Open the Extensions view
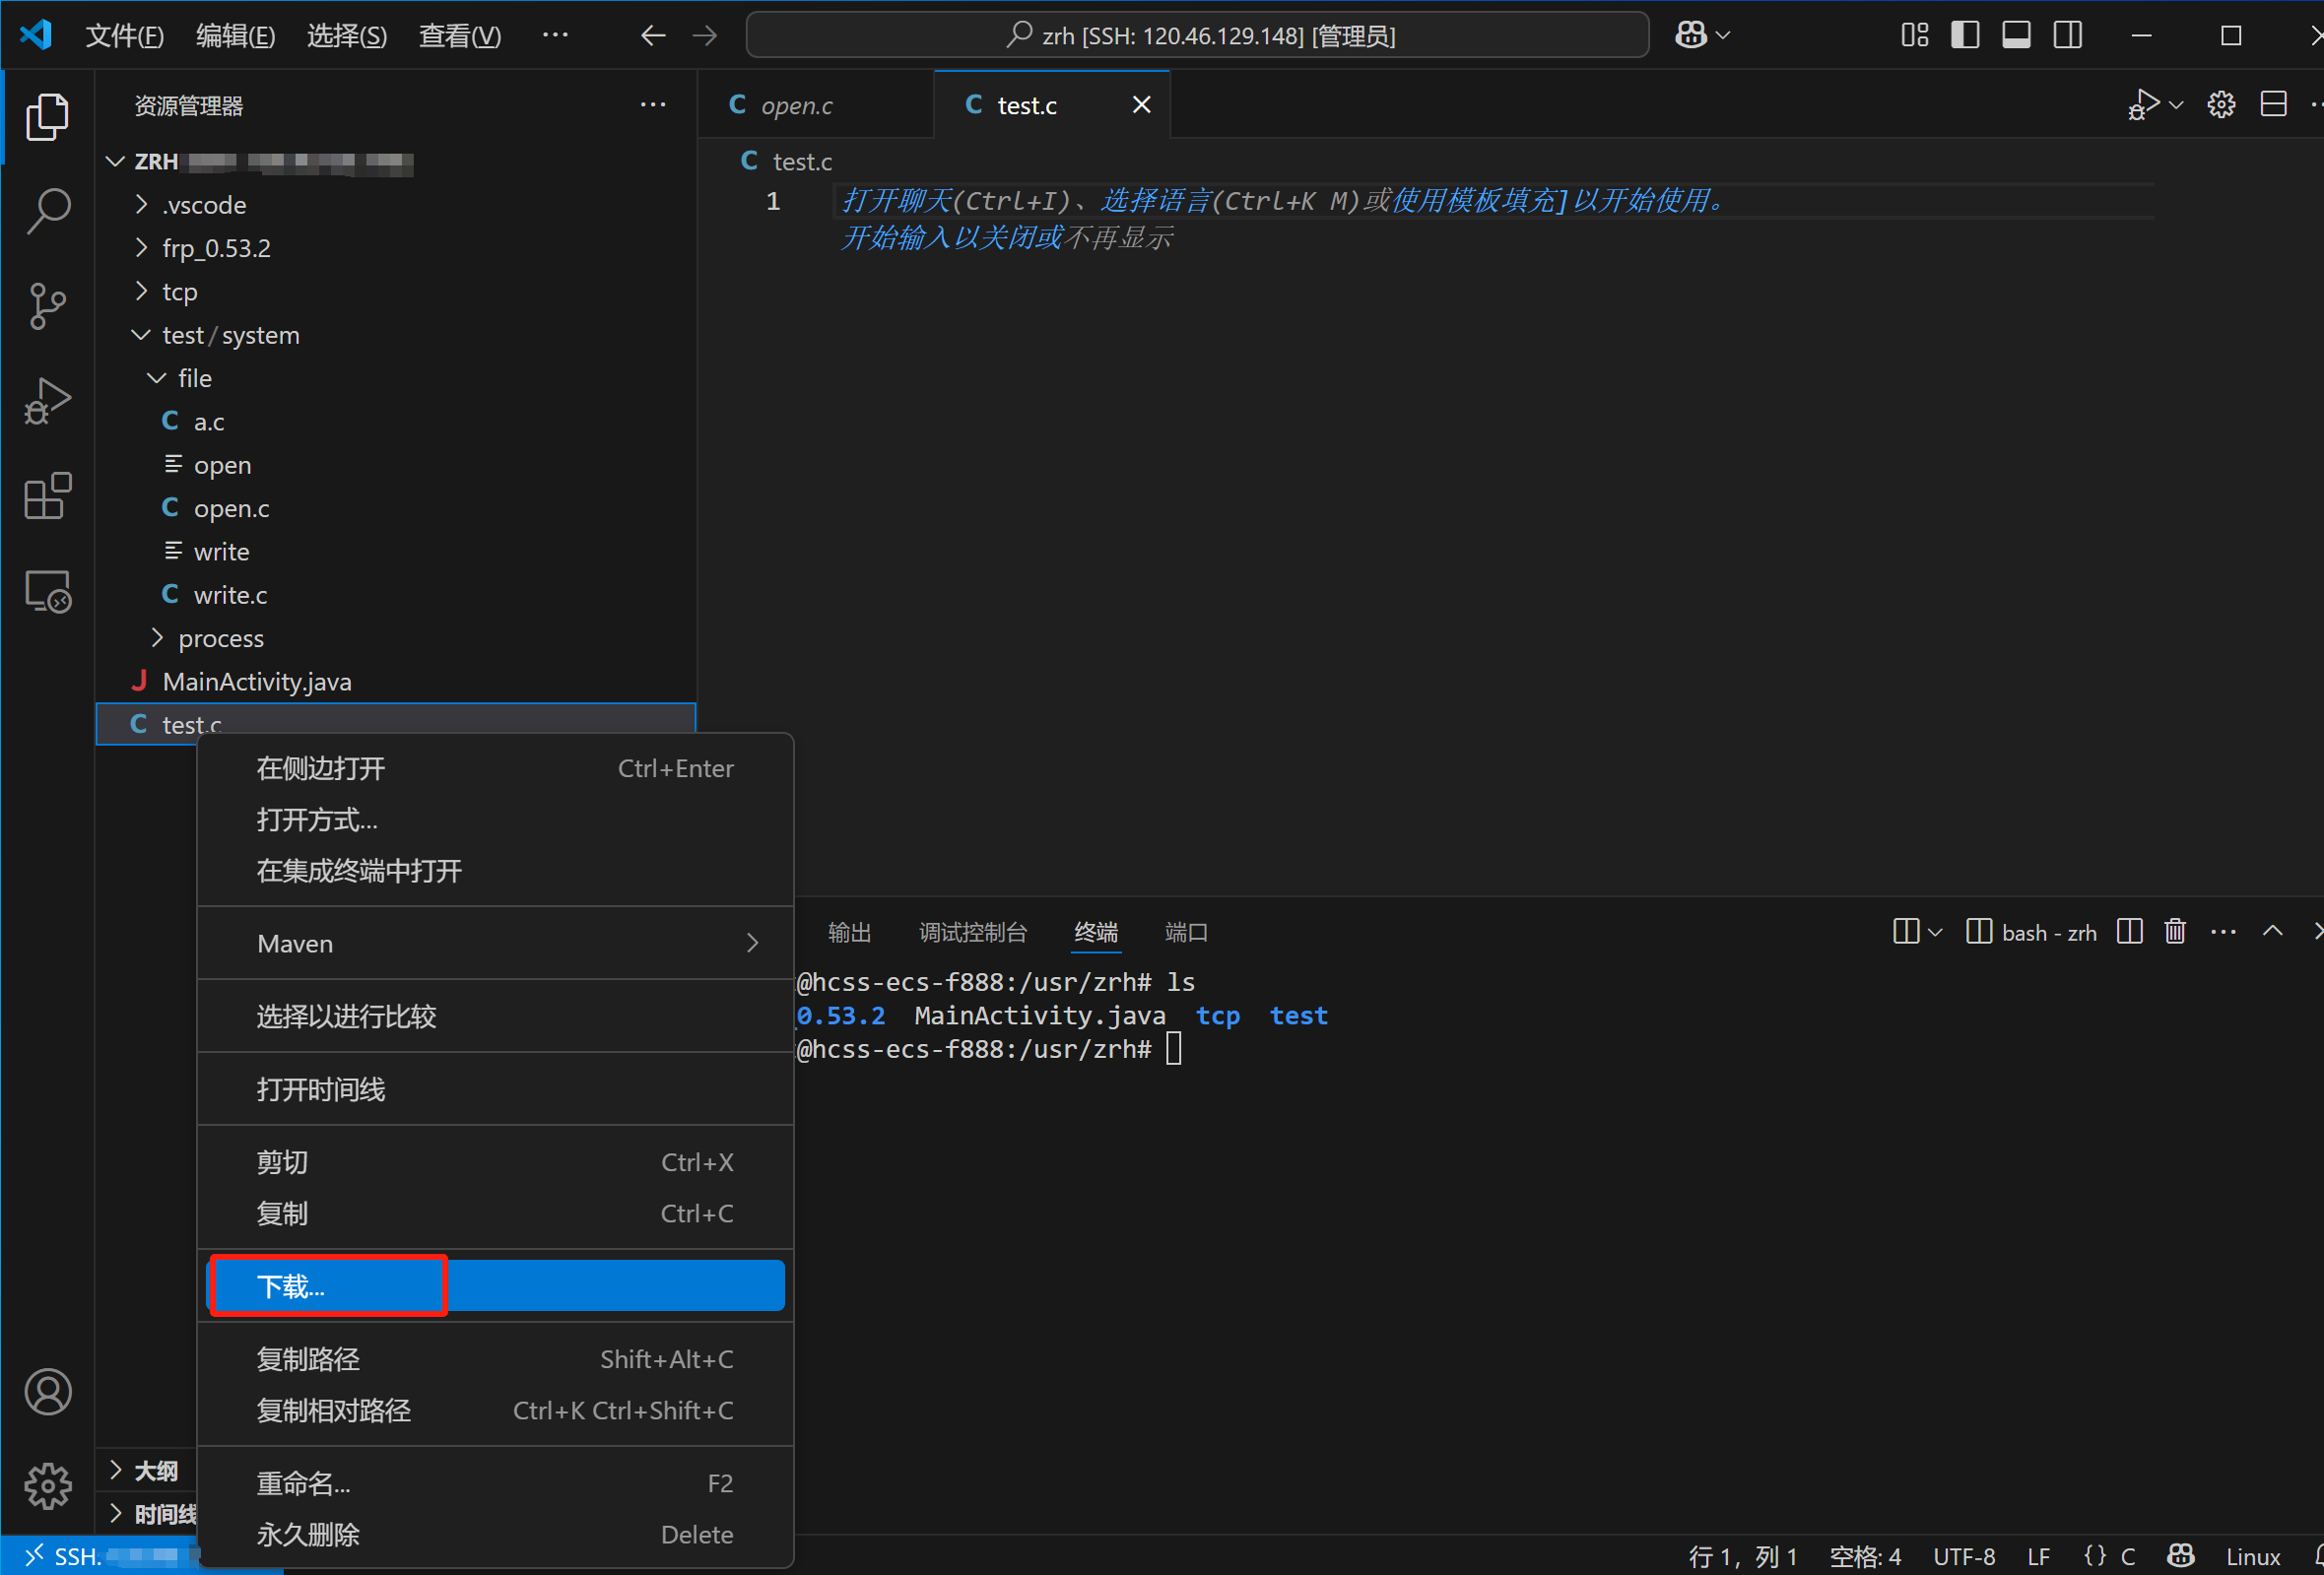This screenshot has height=1575, width=2324. [x=47, y=496]
